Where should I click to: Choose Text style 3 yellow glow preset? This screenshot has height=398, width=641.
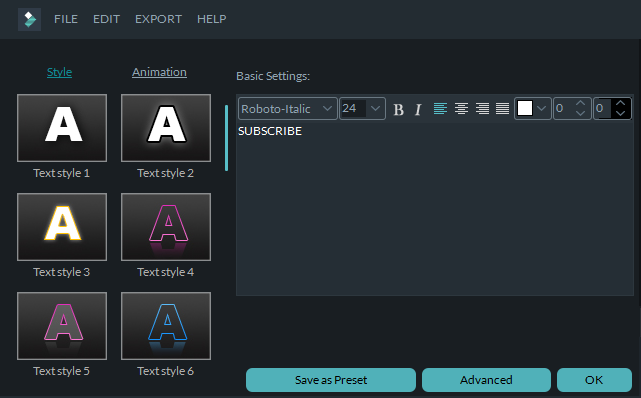coord(62,227)
